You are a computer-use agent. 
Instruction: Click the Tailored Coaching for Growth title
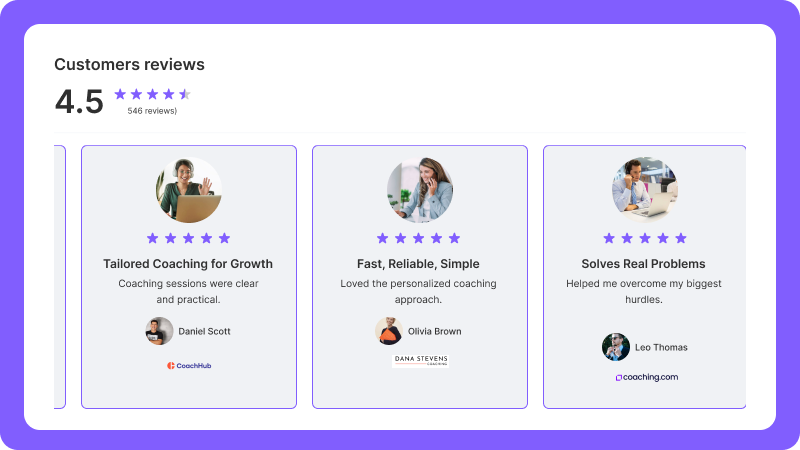(188, 264)
